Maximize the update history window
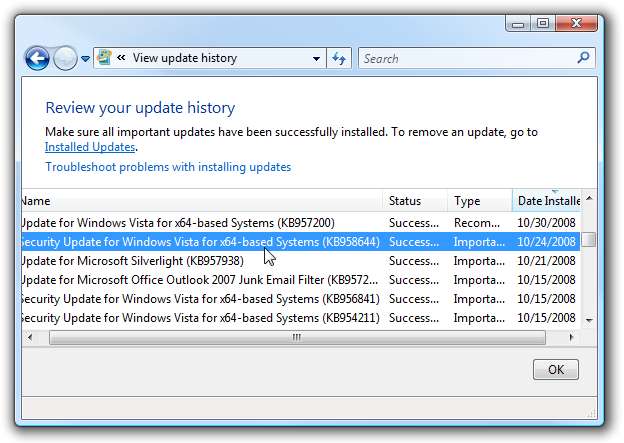 (x=543, y=23)
